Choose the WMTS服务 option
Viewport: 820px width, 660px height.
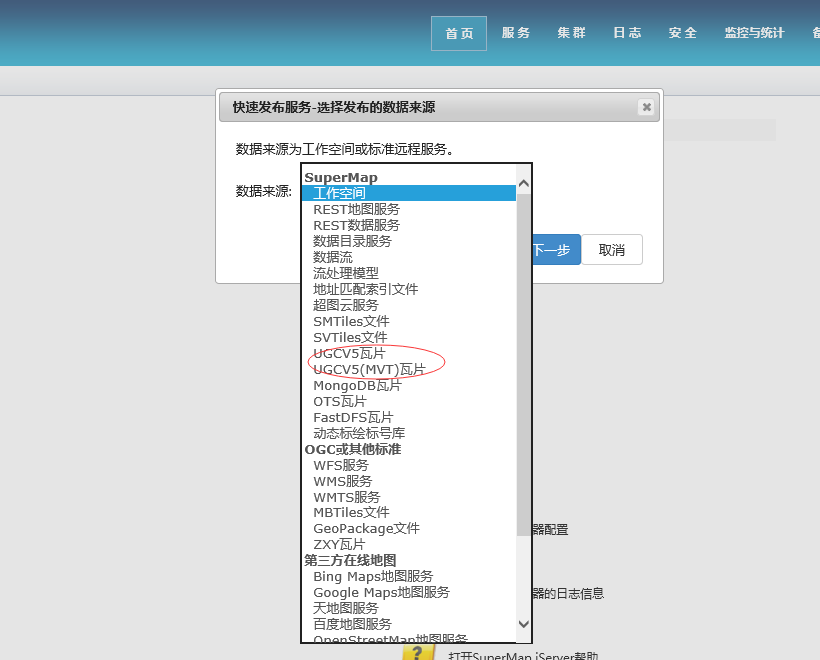point(409,497)
